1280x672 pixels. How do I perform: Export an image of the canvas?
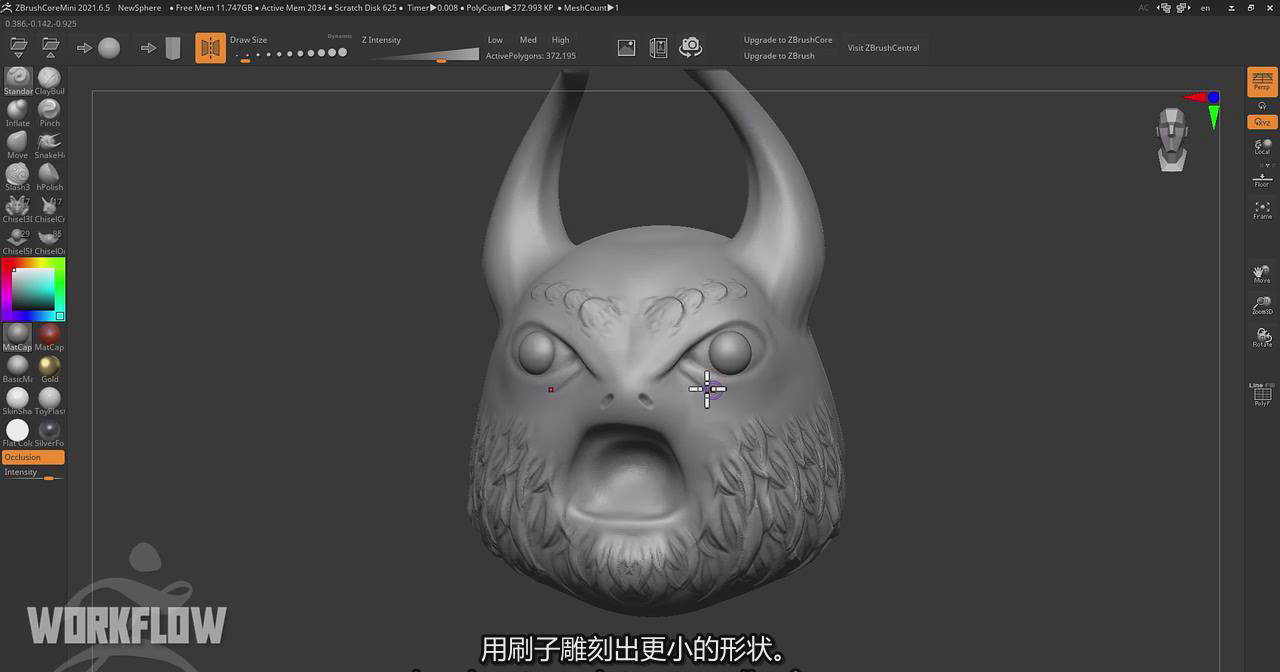(x=626, y=47)
